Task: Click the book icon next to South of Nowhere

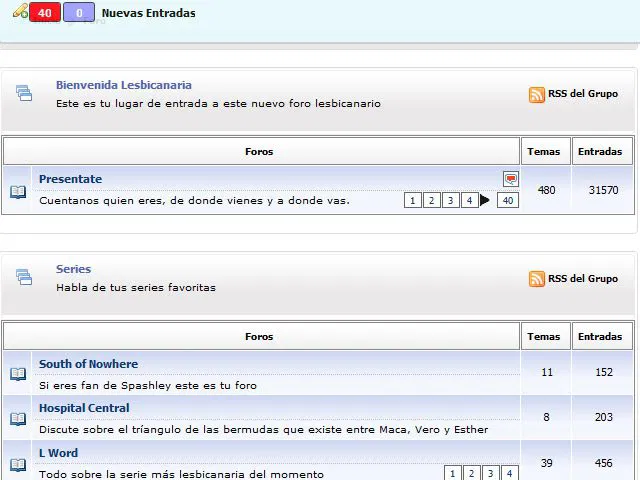Action: (x=18, y=374)
